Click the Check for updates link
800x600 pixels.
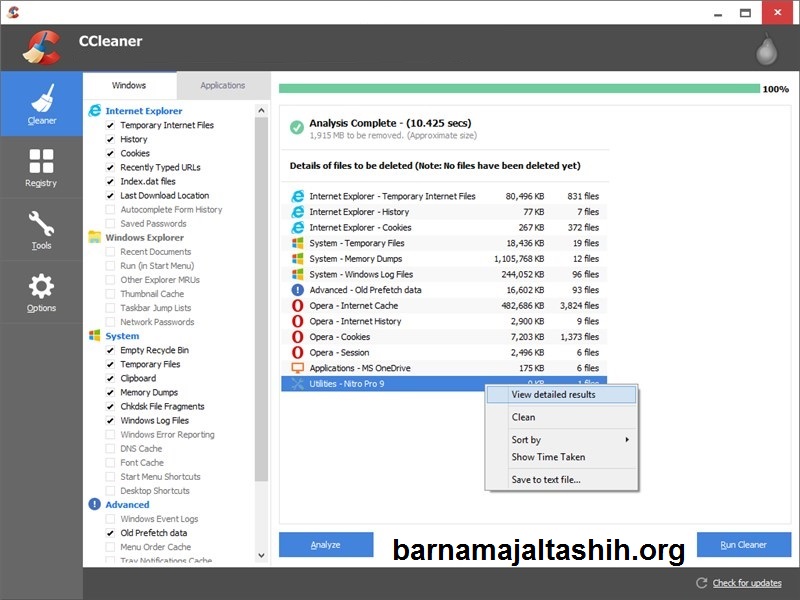[x=747, y=583]
